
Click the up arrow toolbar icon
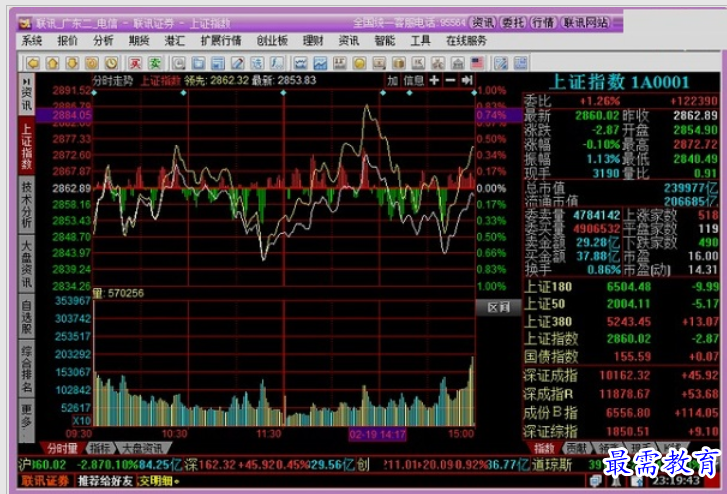(52, 63)
